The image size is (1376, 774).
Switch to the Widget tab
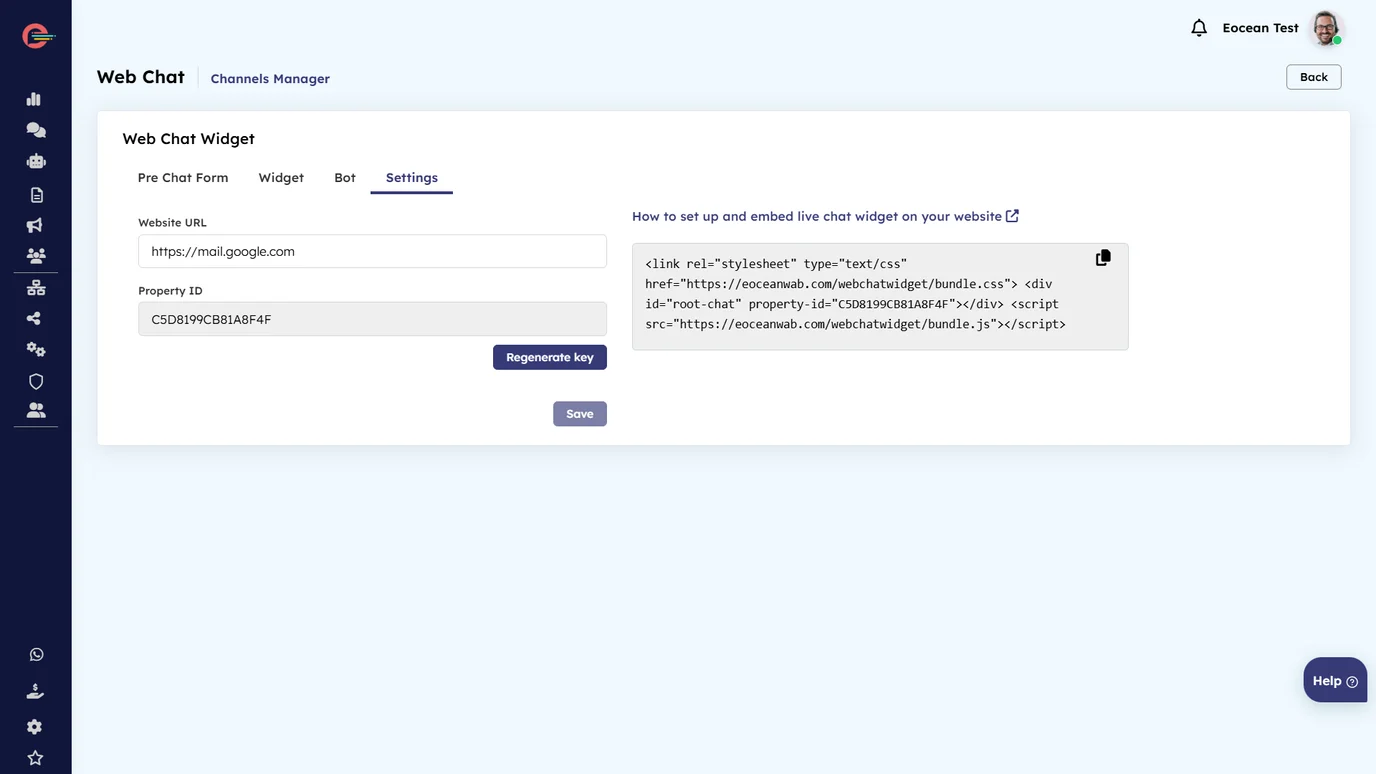(281, 178)
